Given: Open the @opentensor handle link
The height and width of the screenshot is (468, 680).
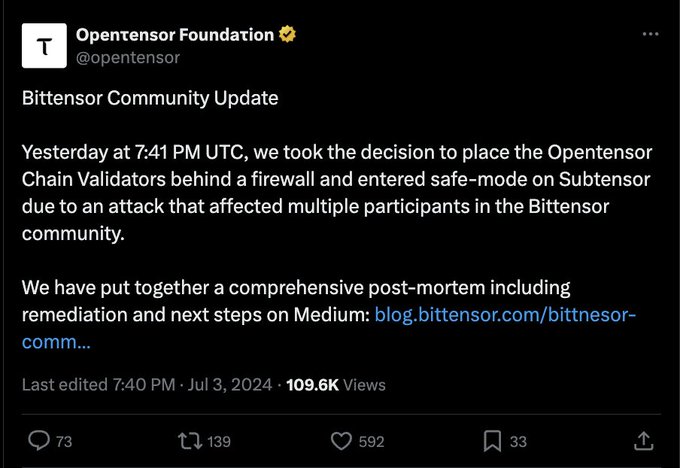Looking at the screenshot, I should [x=128, y=58].
